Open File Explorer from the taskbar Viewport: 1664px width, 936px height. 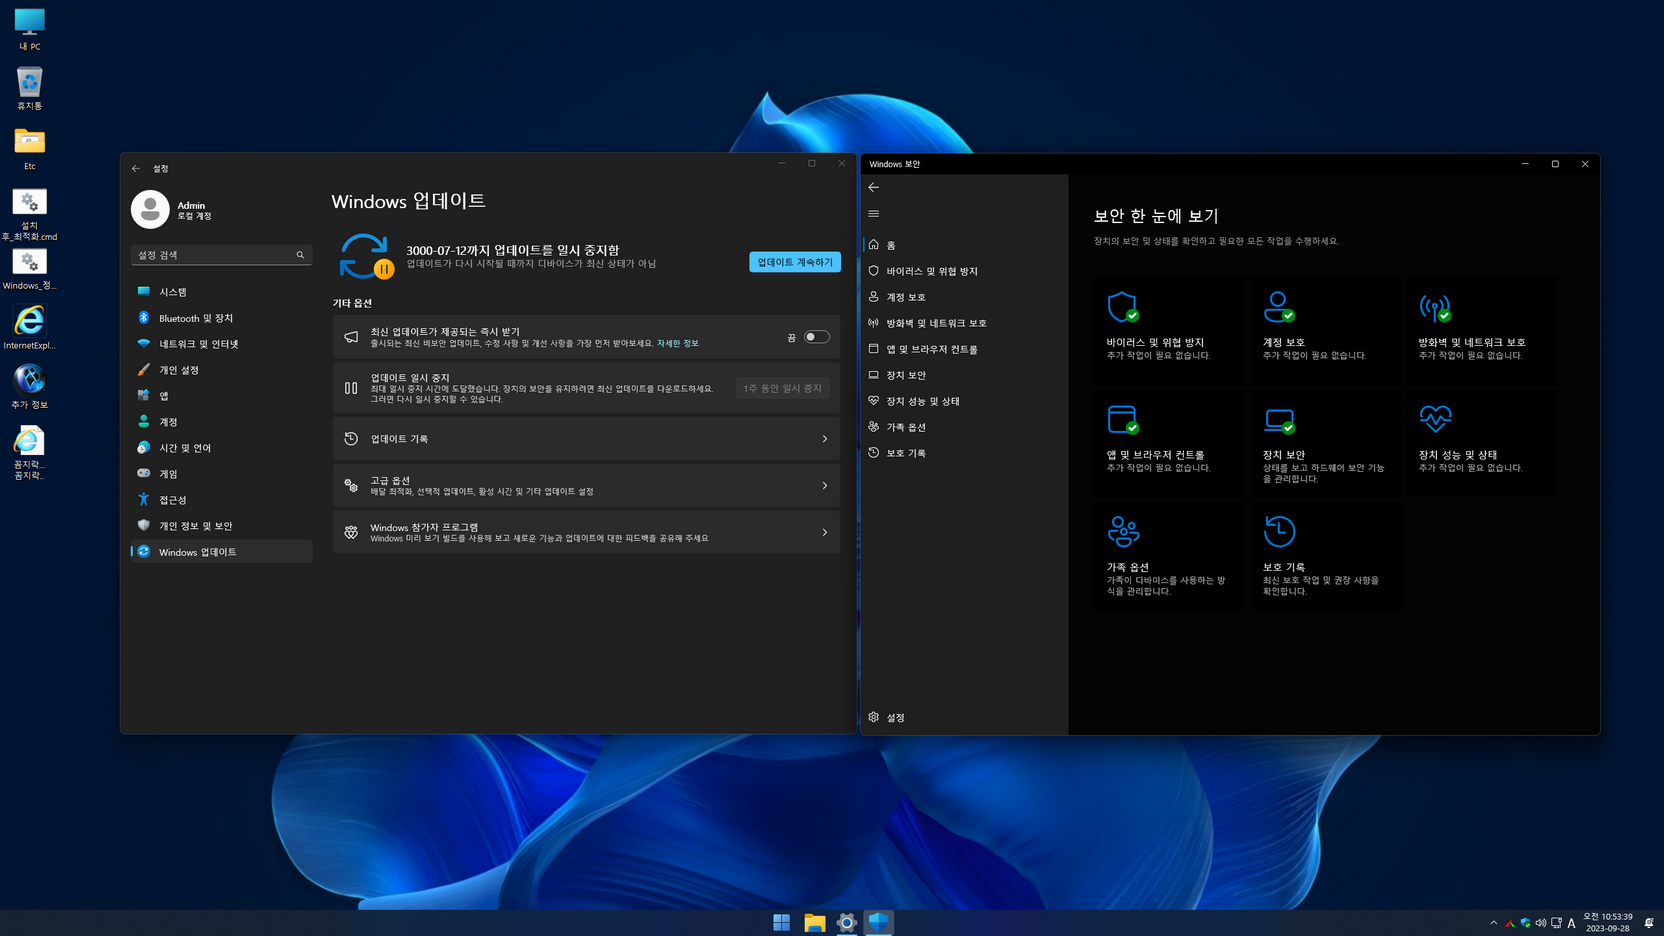tap(814, 922)
